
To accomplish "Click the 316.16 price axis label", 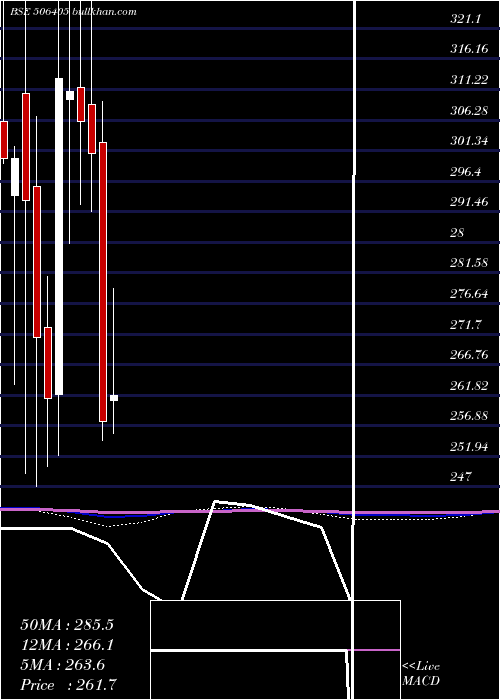I will click(x=469, y=49).
